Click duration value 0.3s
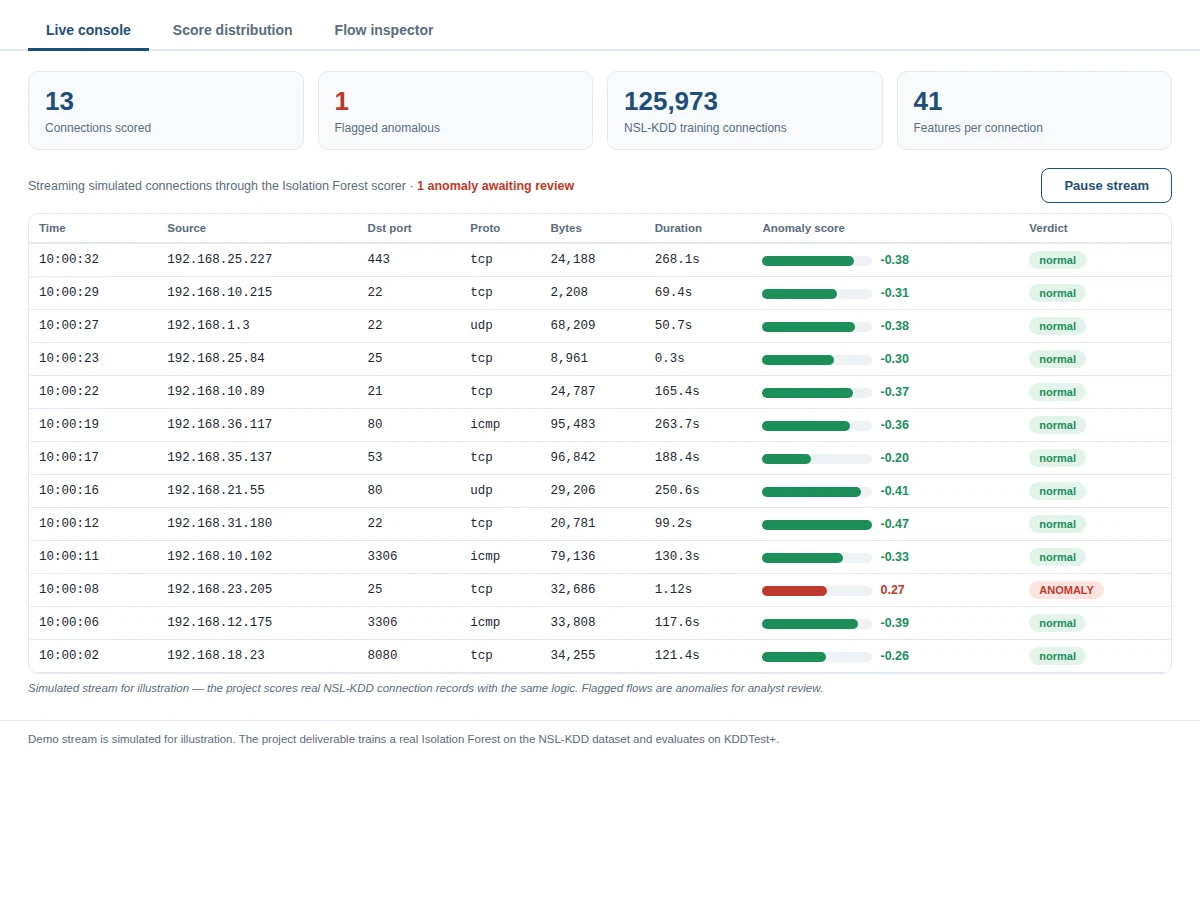1200x900 pixels. click(670, 359)
